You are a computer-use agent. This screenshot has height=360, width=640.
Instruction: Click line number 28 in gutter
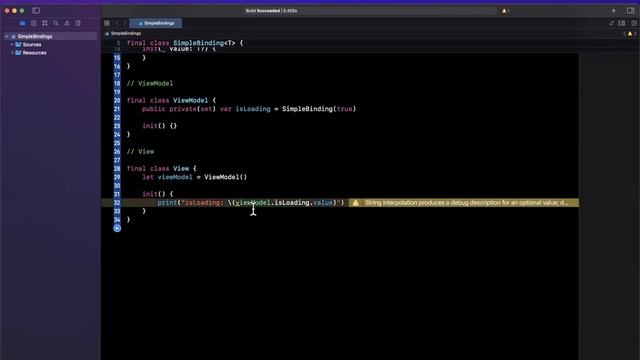click(x=117, y=169)
